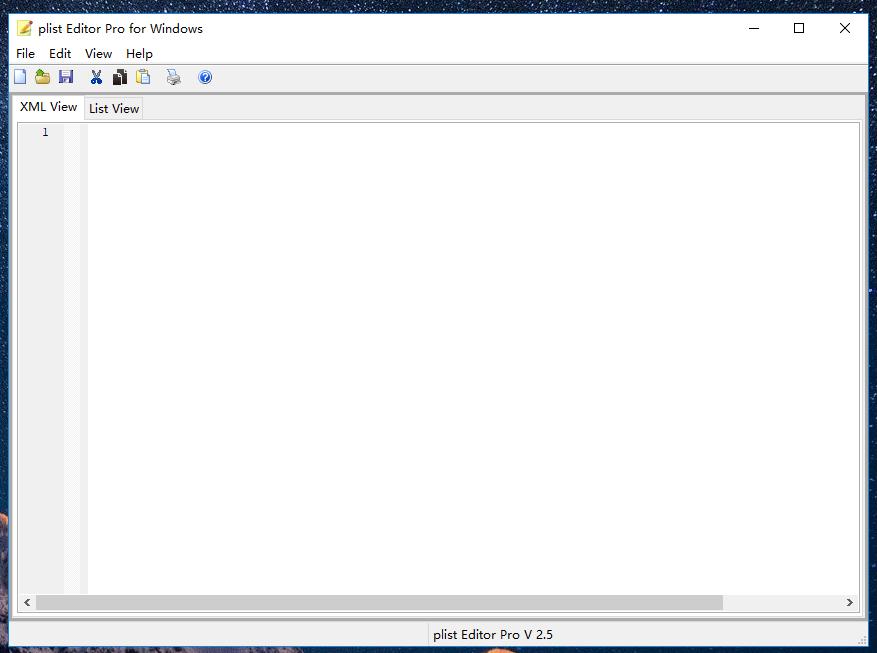The image size is (877, 653).
Task: Click the Copy toolbar icon
Action: tap(120, 77)
